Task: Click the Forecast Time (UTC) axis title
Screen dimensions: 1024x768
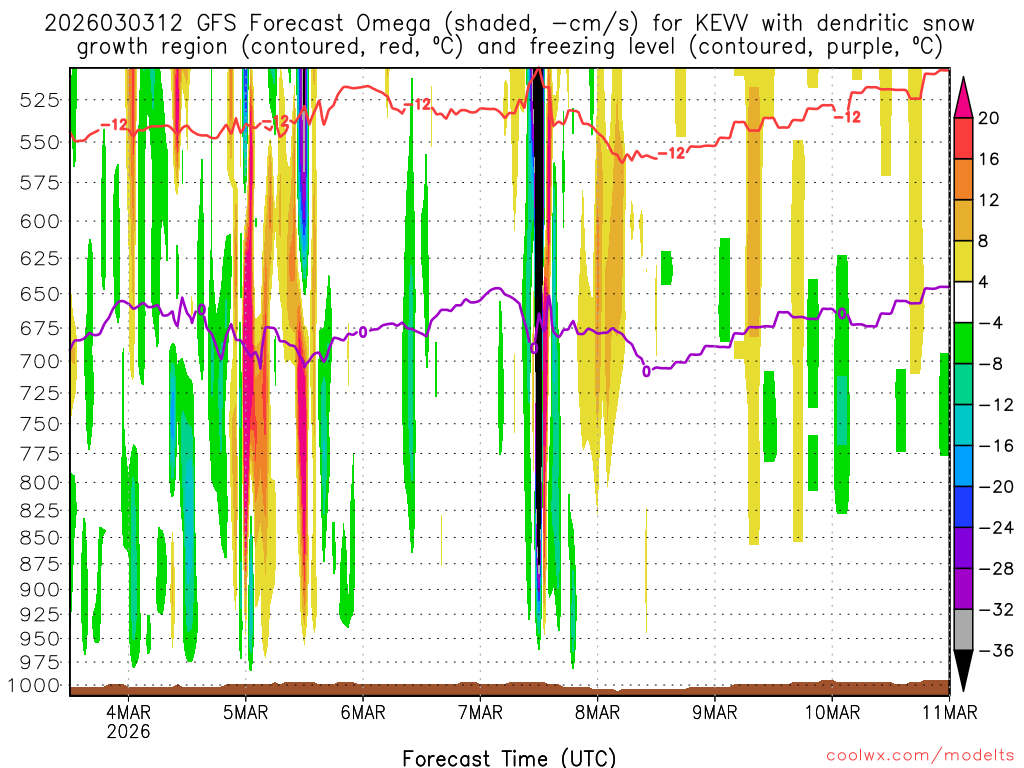Action: (509, 758)
